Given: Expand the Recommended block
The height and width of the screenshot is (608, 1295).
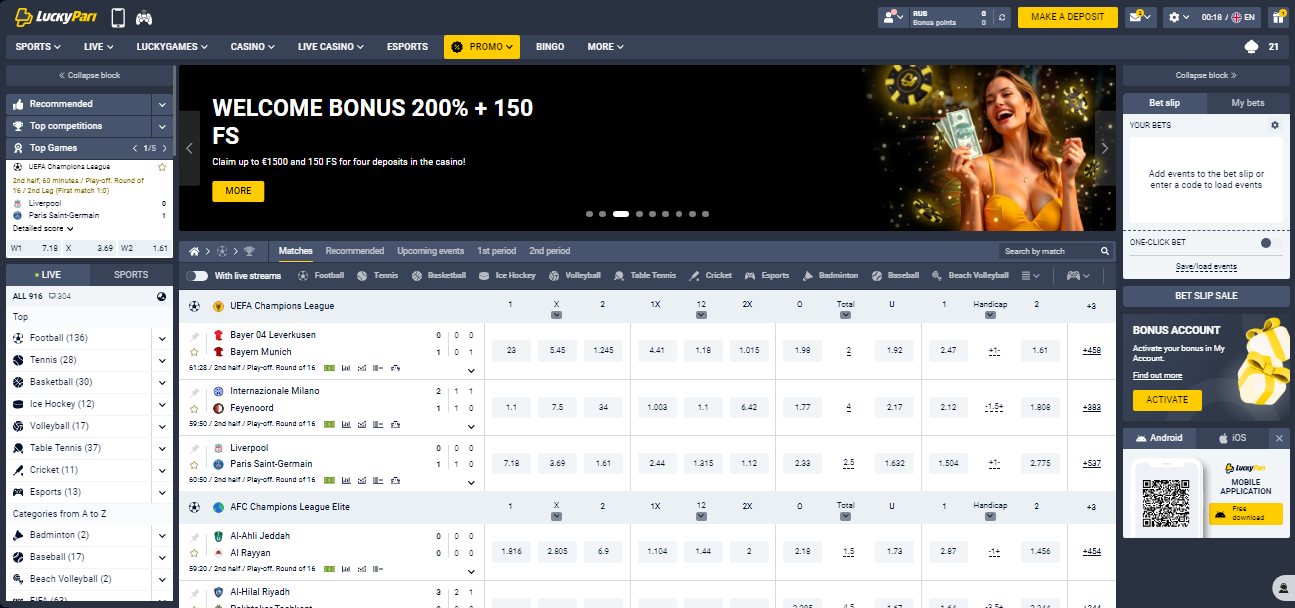Looking at the screenshot, I should [x=162, y=104].
